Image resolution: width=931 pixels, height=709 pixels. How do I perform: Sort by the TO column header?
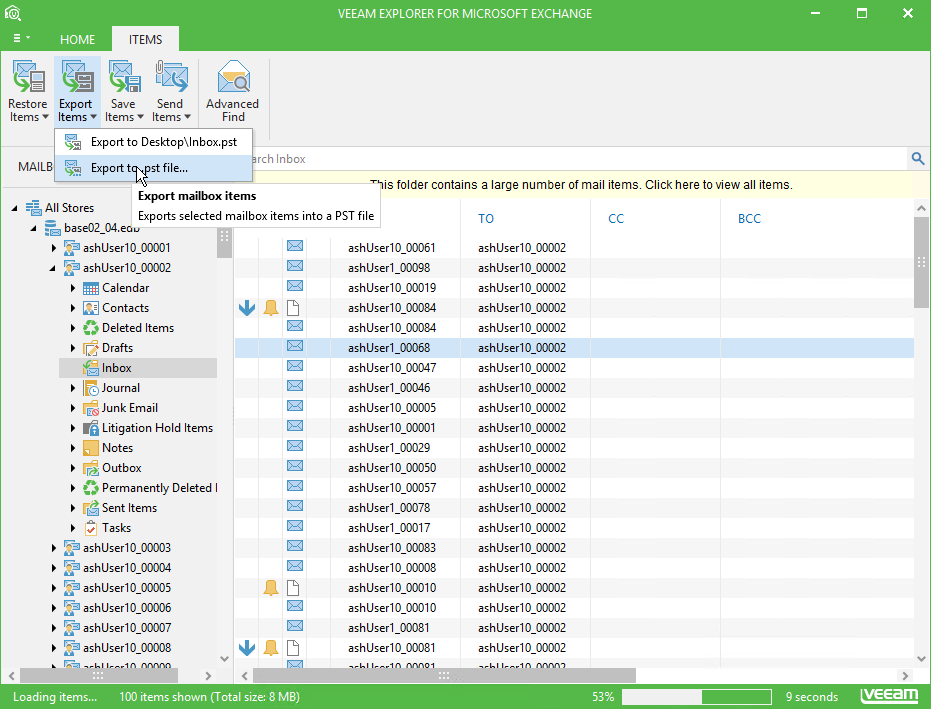(486, 219)
